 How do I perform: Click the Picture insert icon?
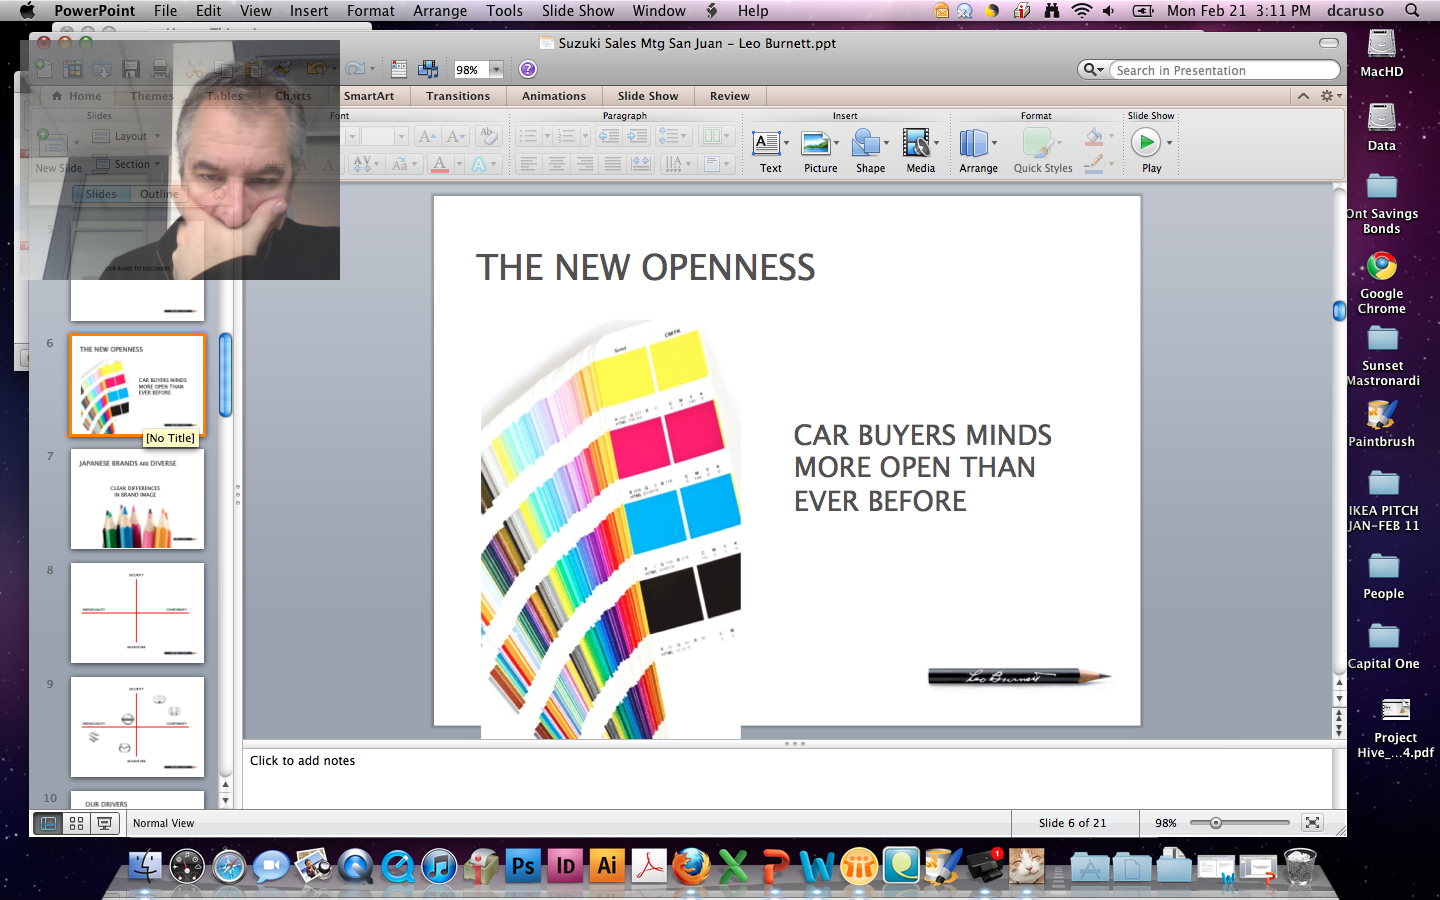tap(817, 145)
